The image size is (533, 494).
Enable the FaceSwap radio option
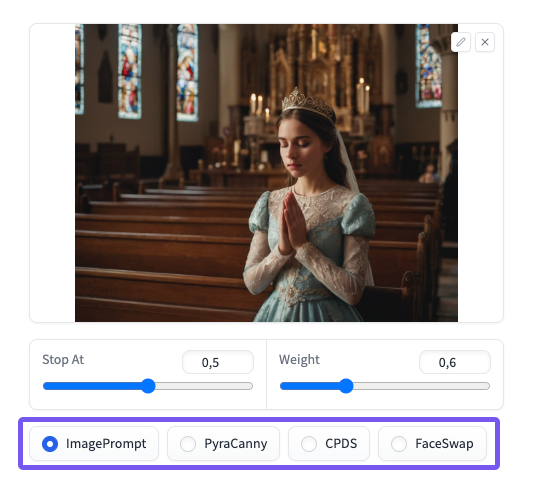[x=432, y=444]
